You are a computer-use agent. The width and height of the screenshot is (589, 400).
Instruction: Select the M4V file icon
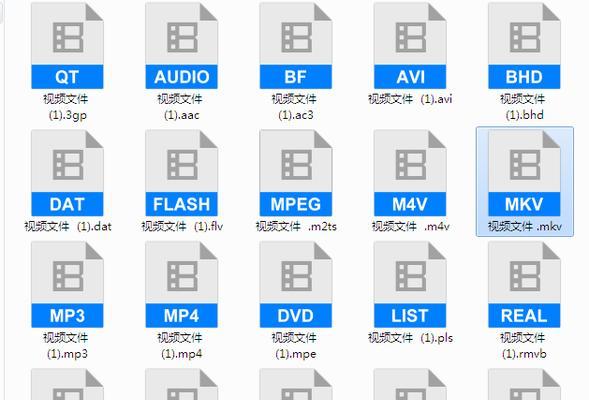coord(410,173)
